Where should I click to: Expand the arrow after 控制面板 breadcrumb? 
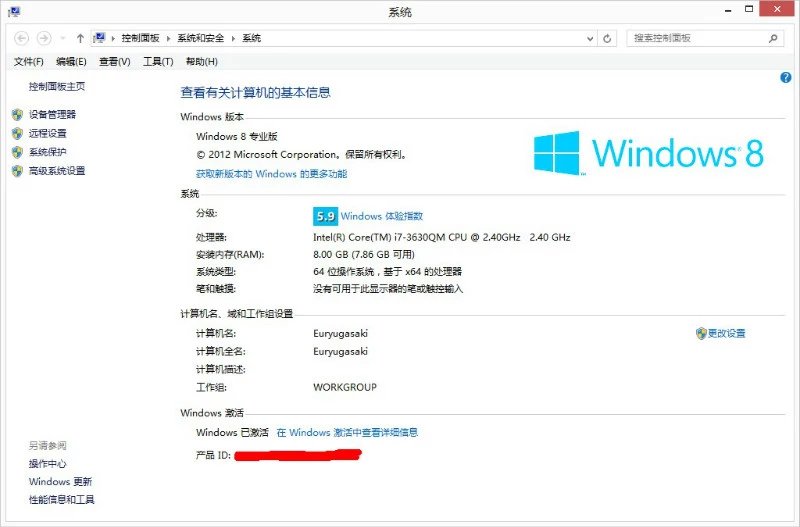(171, 38)
